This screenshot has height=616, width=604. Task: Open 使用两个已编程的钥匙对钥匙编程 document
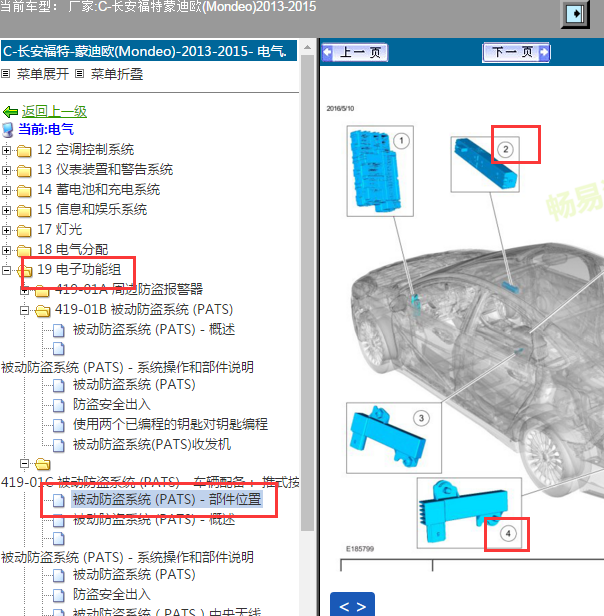point(171,424)
